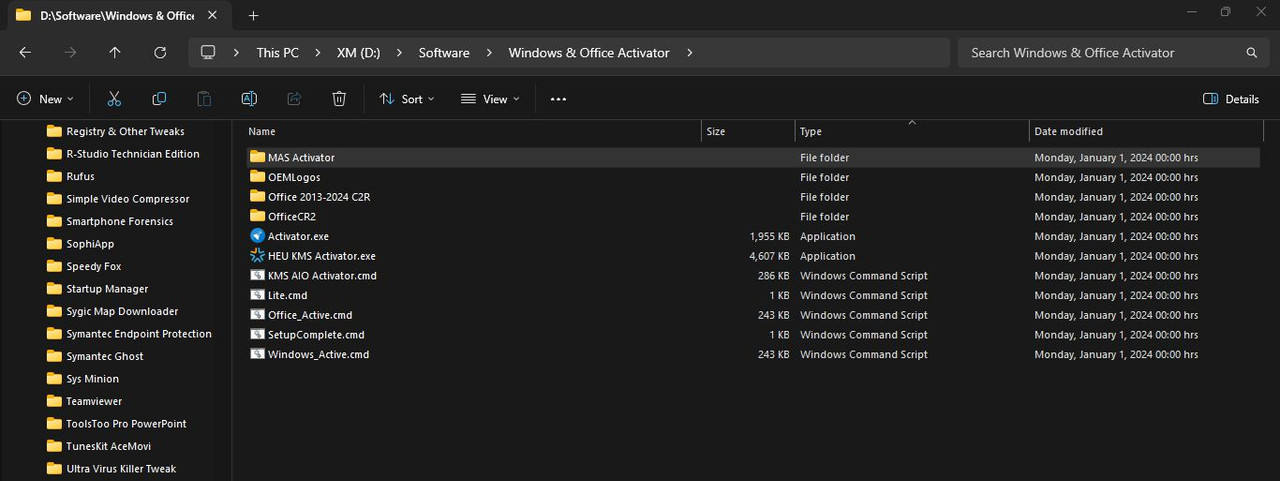Image resolution: width=1280 pixels, height=481 pixels.
Task: Click Windows & Office Activator breadcrumb
Action: [589, 53]
